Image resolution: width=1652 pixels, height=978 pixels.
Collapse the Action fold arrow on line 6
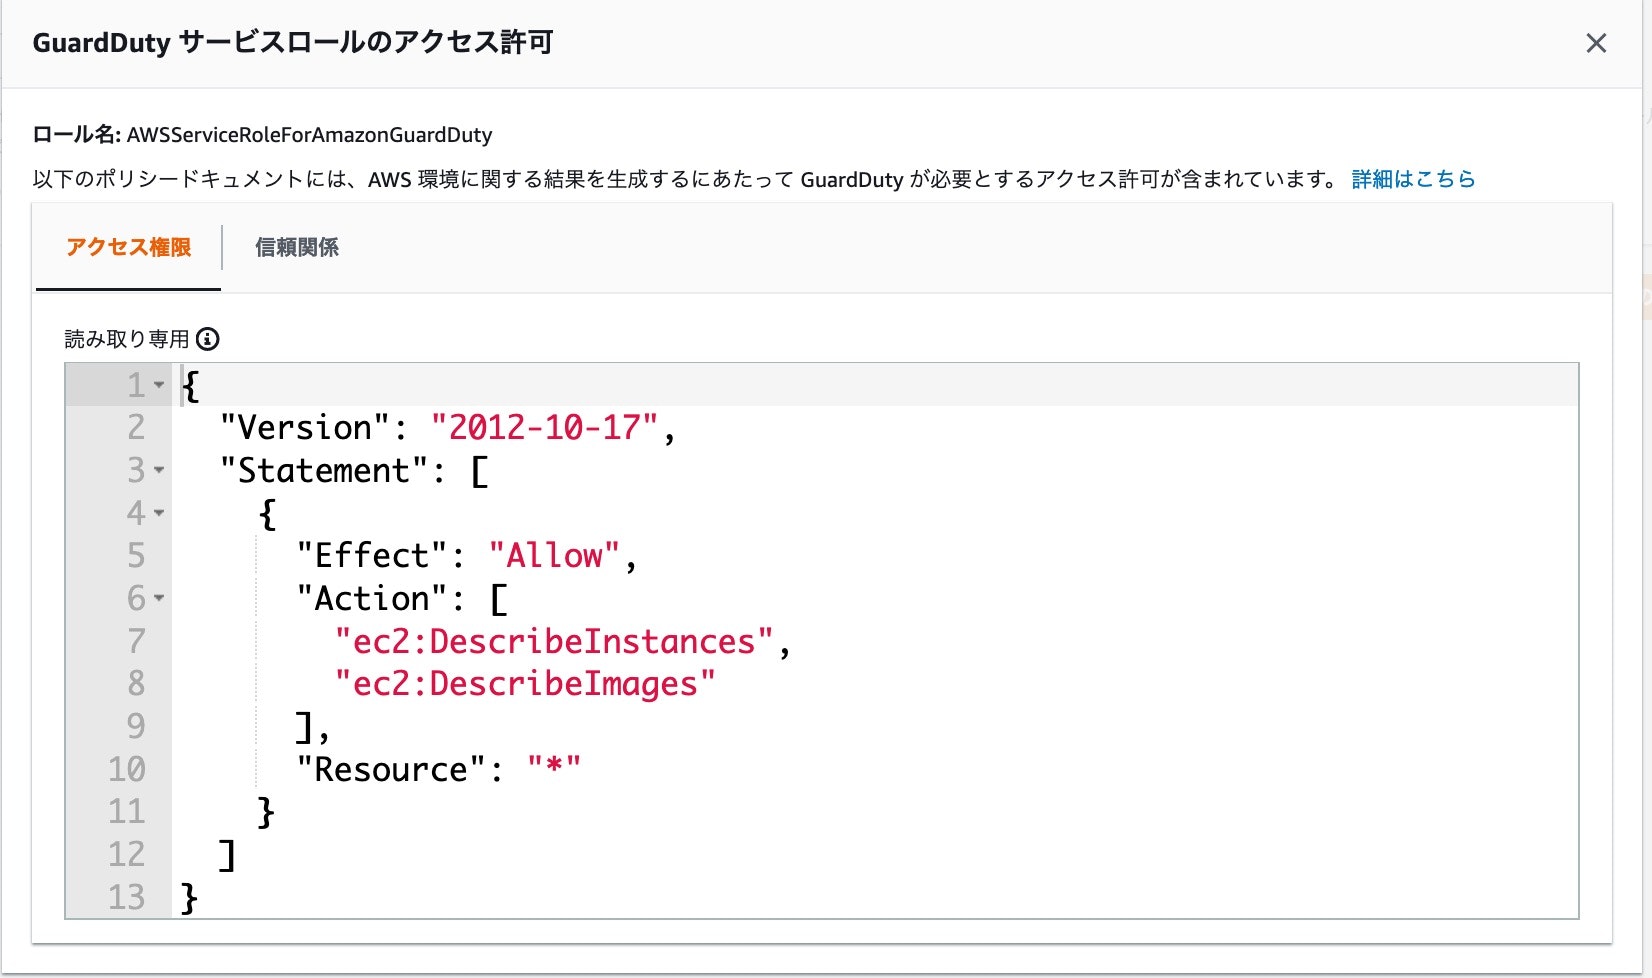[159, 598]
